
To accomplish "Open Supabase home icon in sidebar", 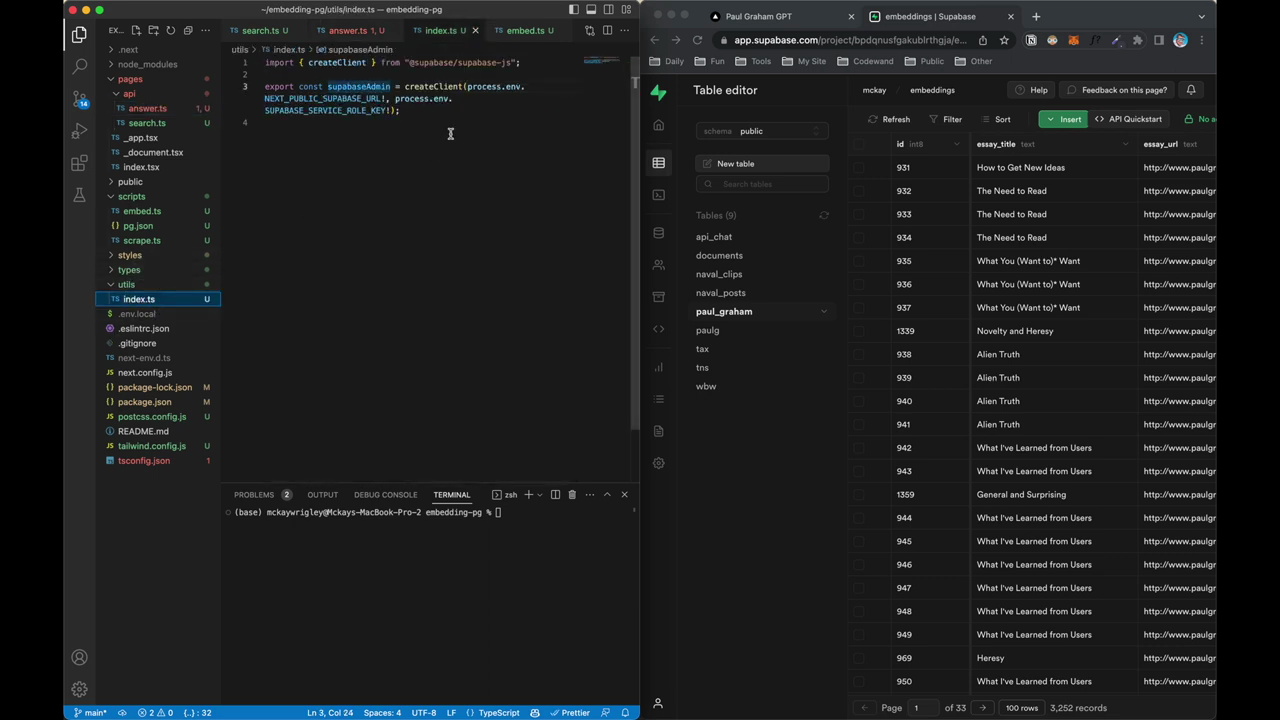I will pyautogui.click(x=658, y=125).
